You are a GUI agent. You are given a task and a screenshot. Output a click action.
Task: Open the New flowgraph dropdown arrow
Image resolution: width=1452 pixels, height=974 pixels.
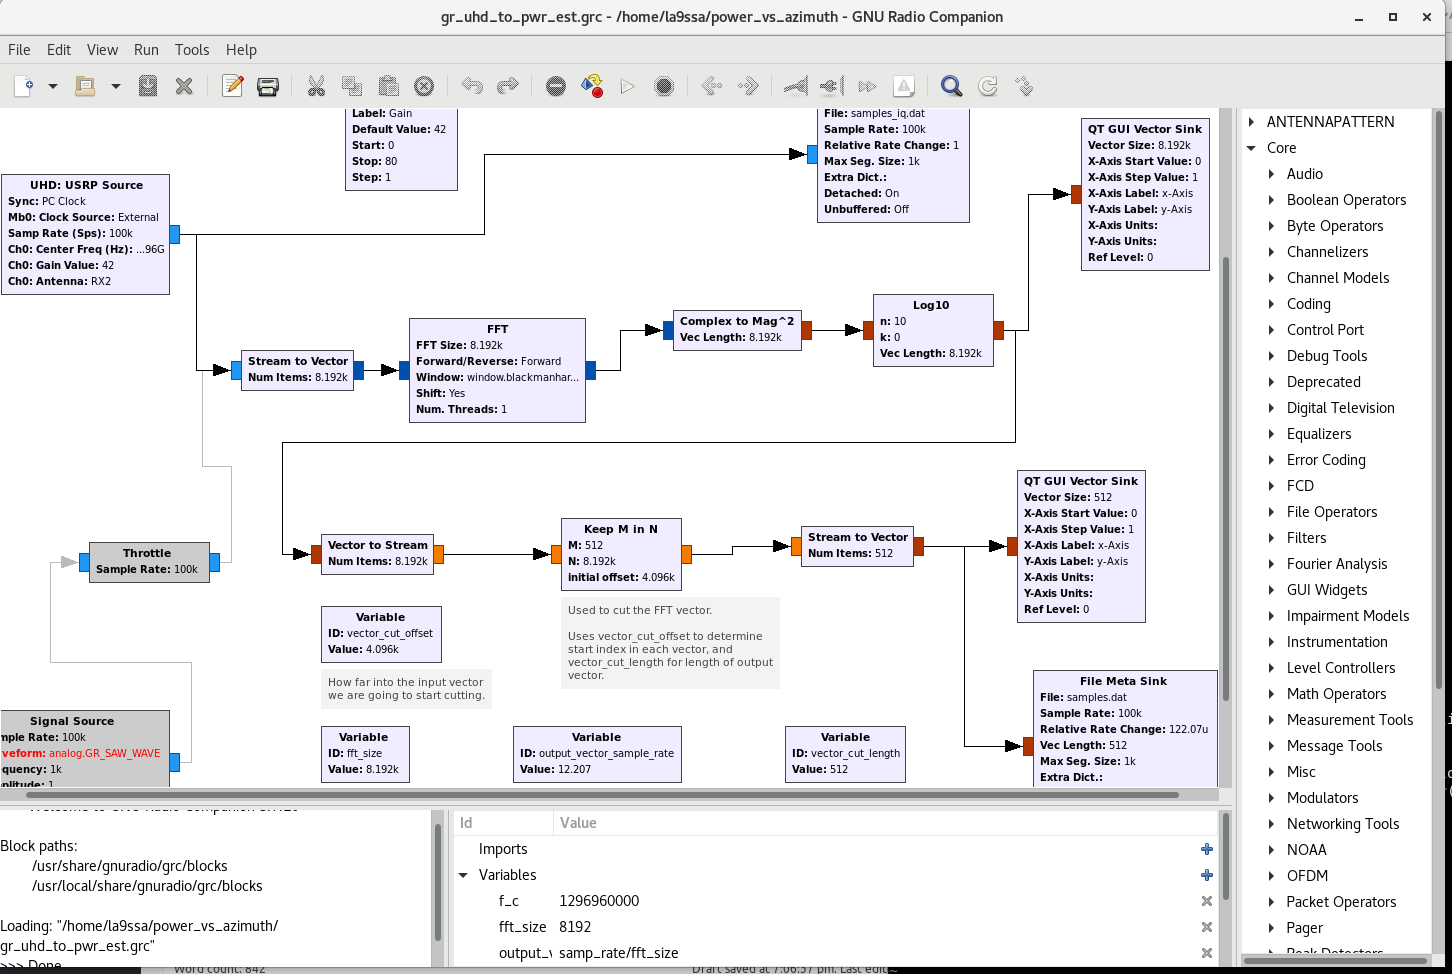pyautogui.click(x=53, y=87)
